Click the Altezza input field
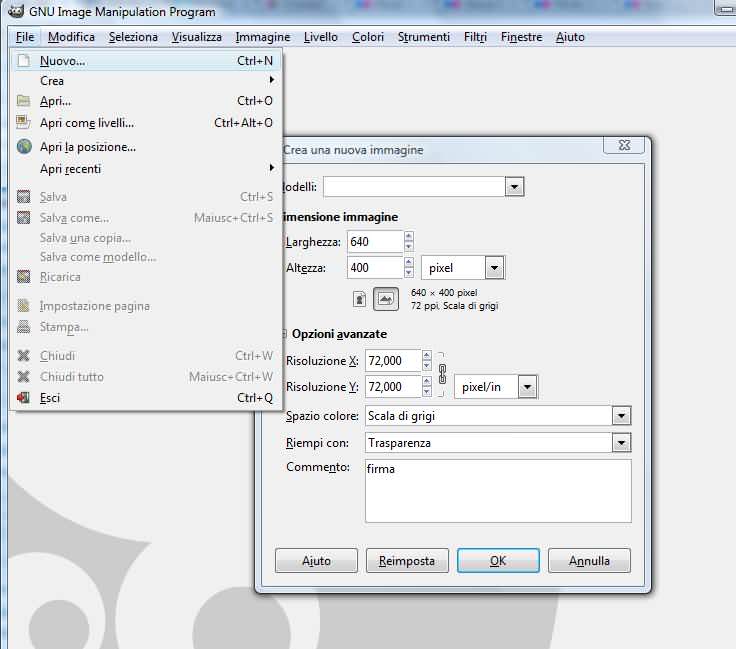This screenshot has height=649, width=736. point(376,268)
